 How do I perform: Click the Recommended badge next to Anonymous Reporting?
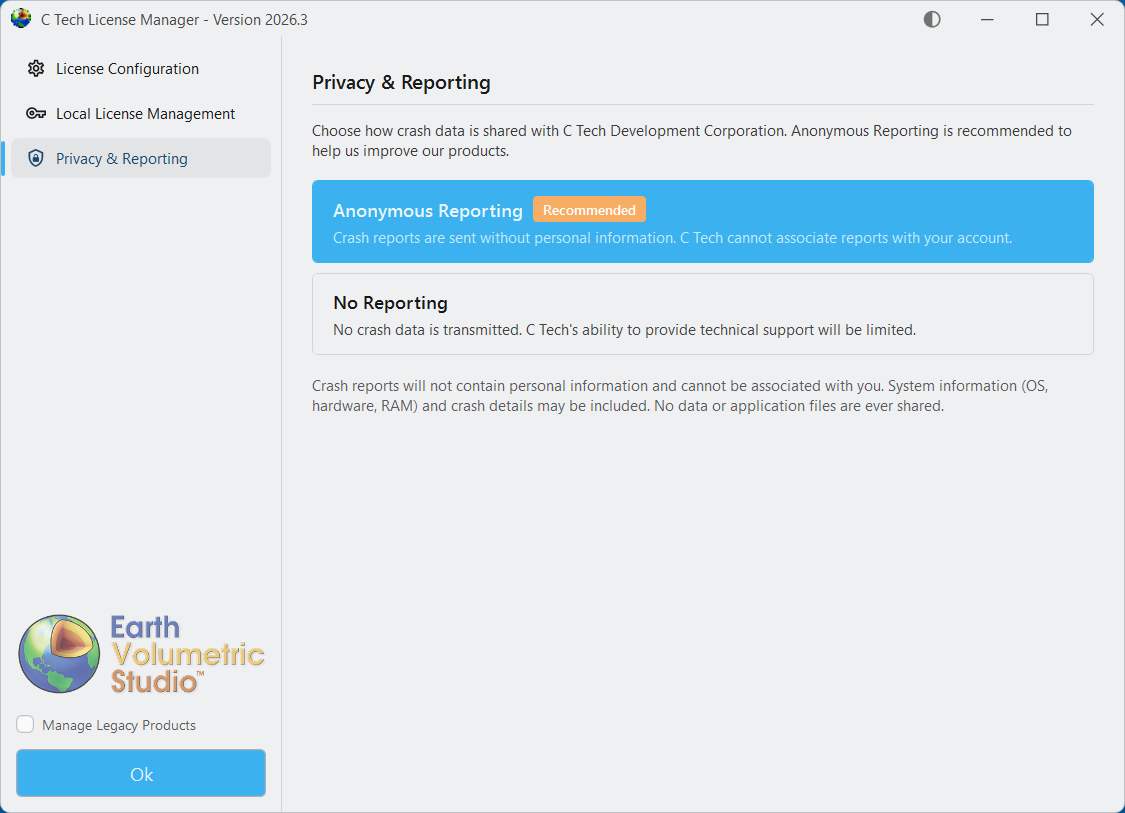coord(589,209)
